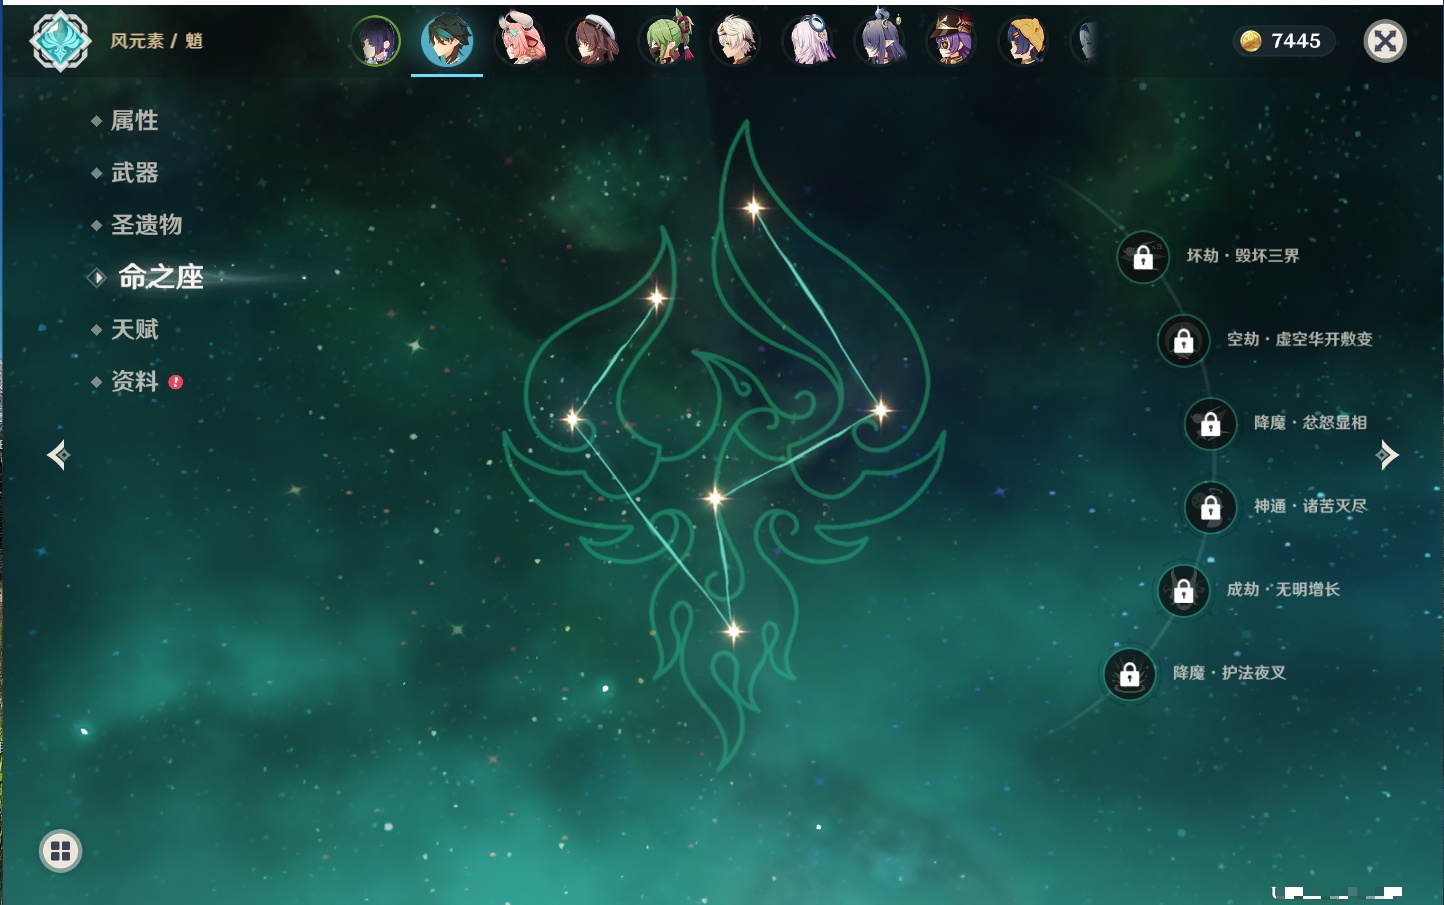Click the lock icon for 降魔·忿怒显相

tap(1210, 423)
